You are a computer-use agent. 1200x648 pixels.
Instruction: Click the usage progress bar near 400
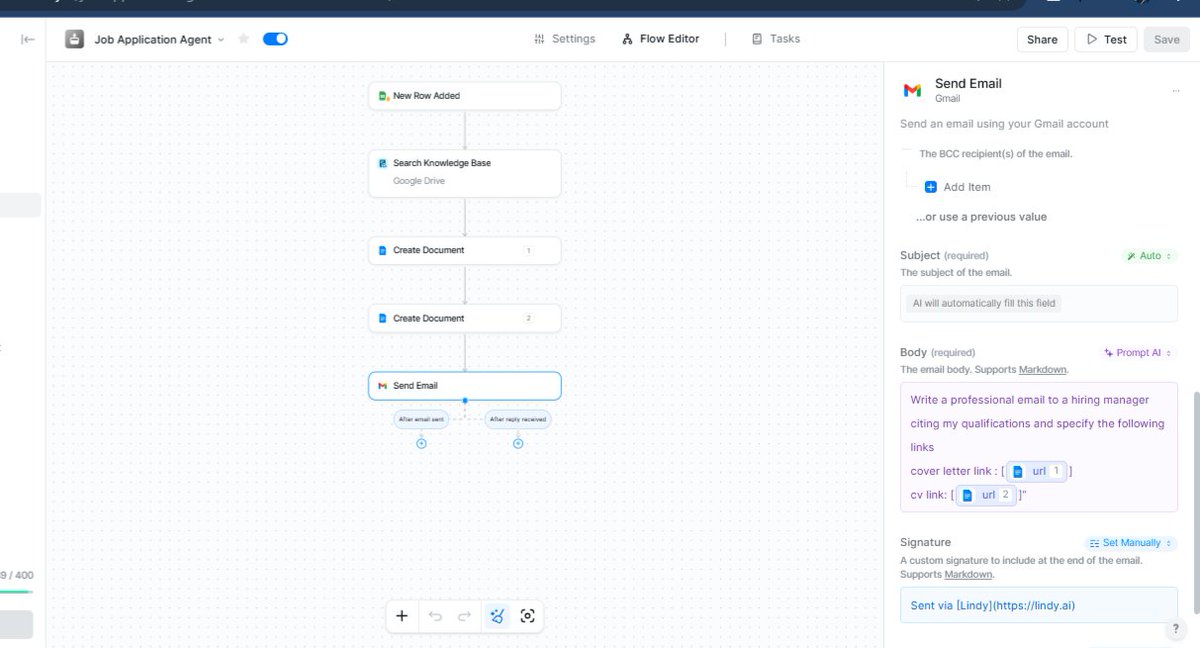[16, 592]
